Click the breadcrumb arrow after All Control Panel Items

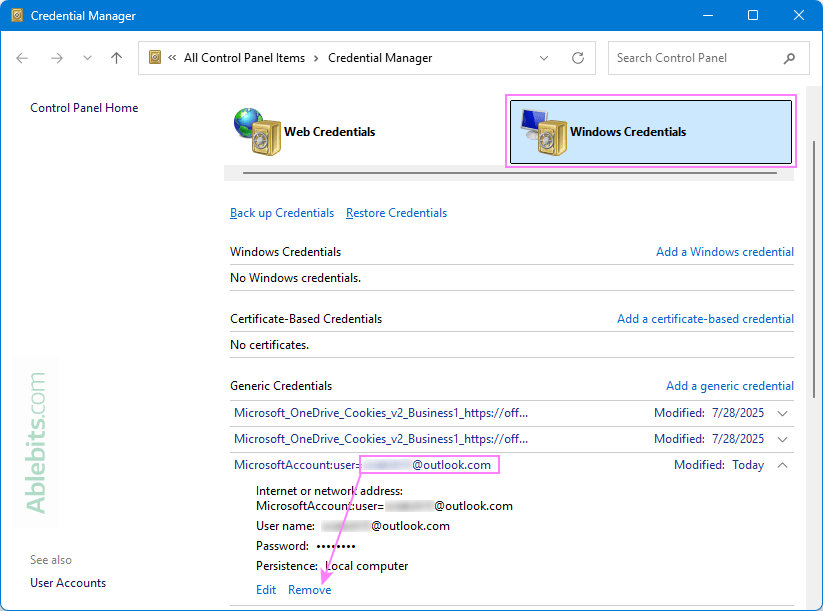[316, 58]
